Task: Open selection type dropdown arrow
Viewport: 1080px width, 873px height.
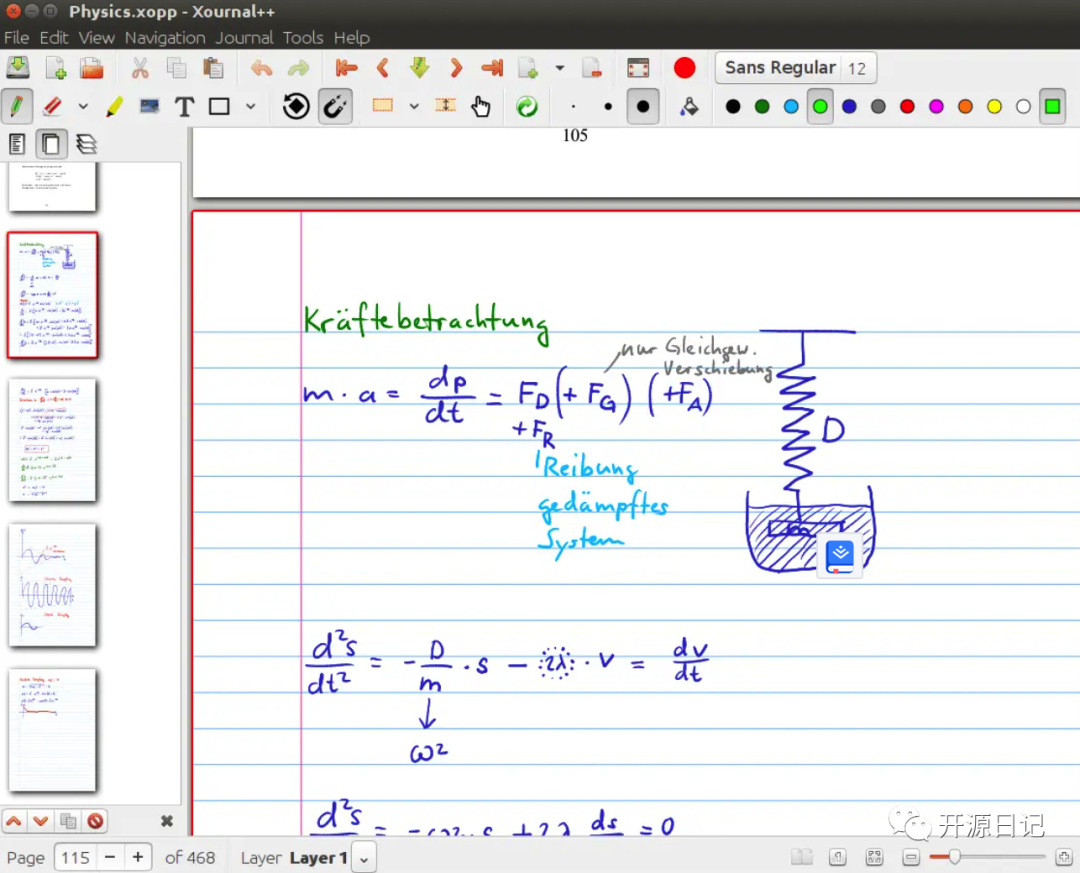Action: [414, 107]
